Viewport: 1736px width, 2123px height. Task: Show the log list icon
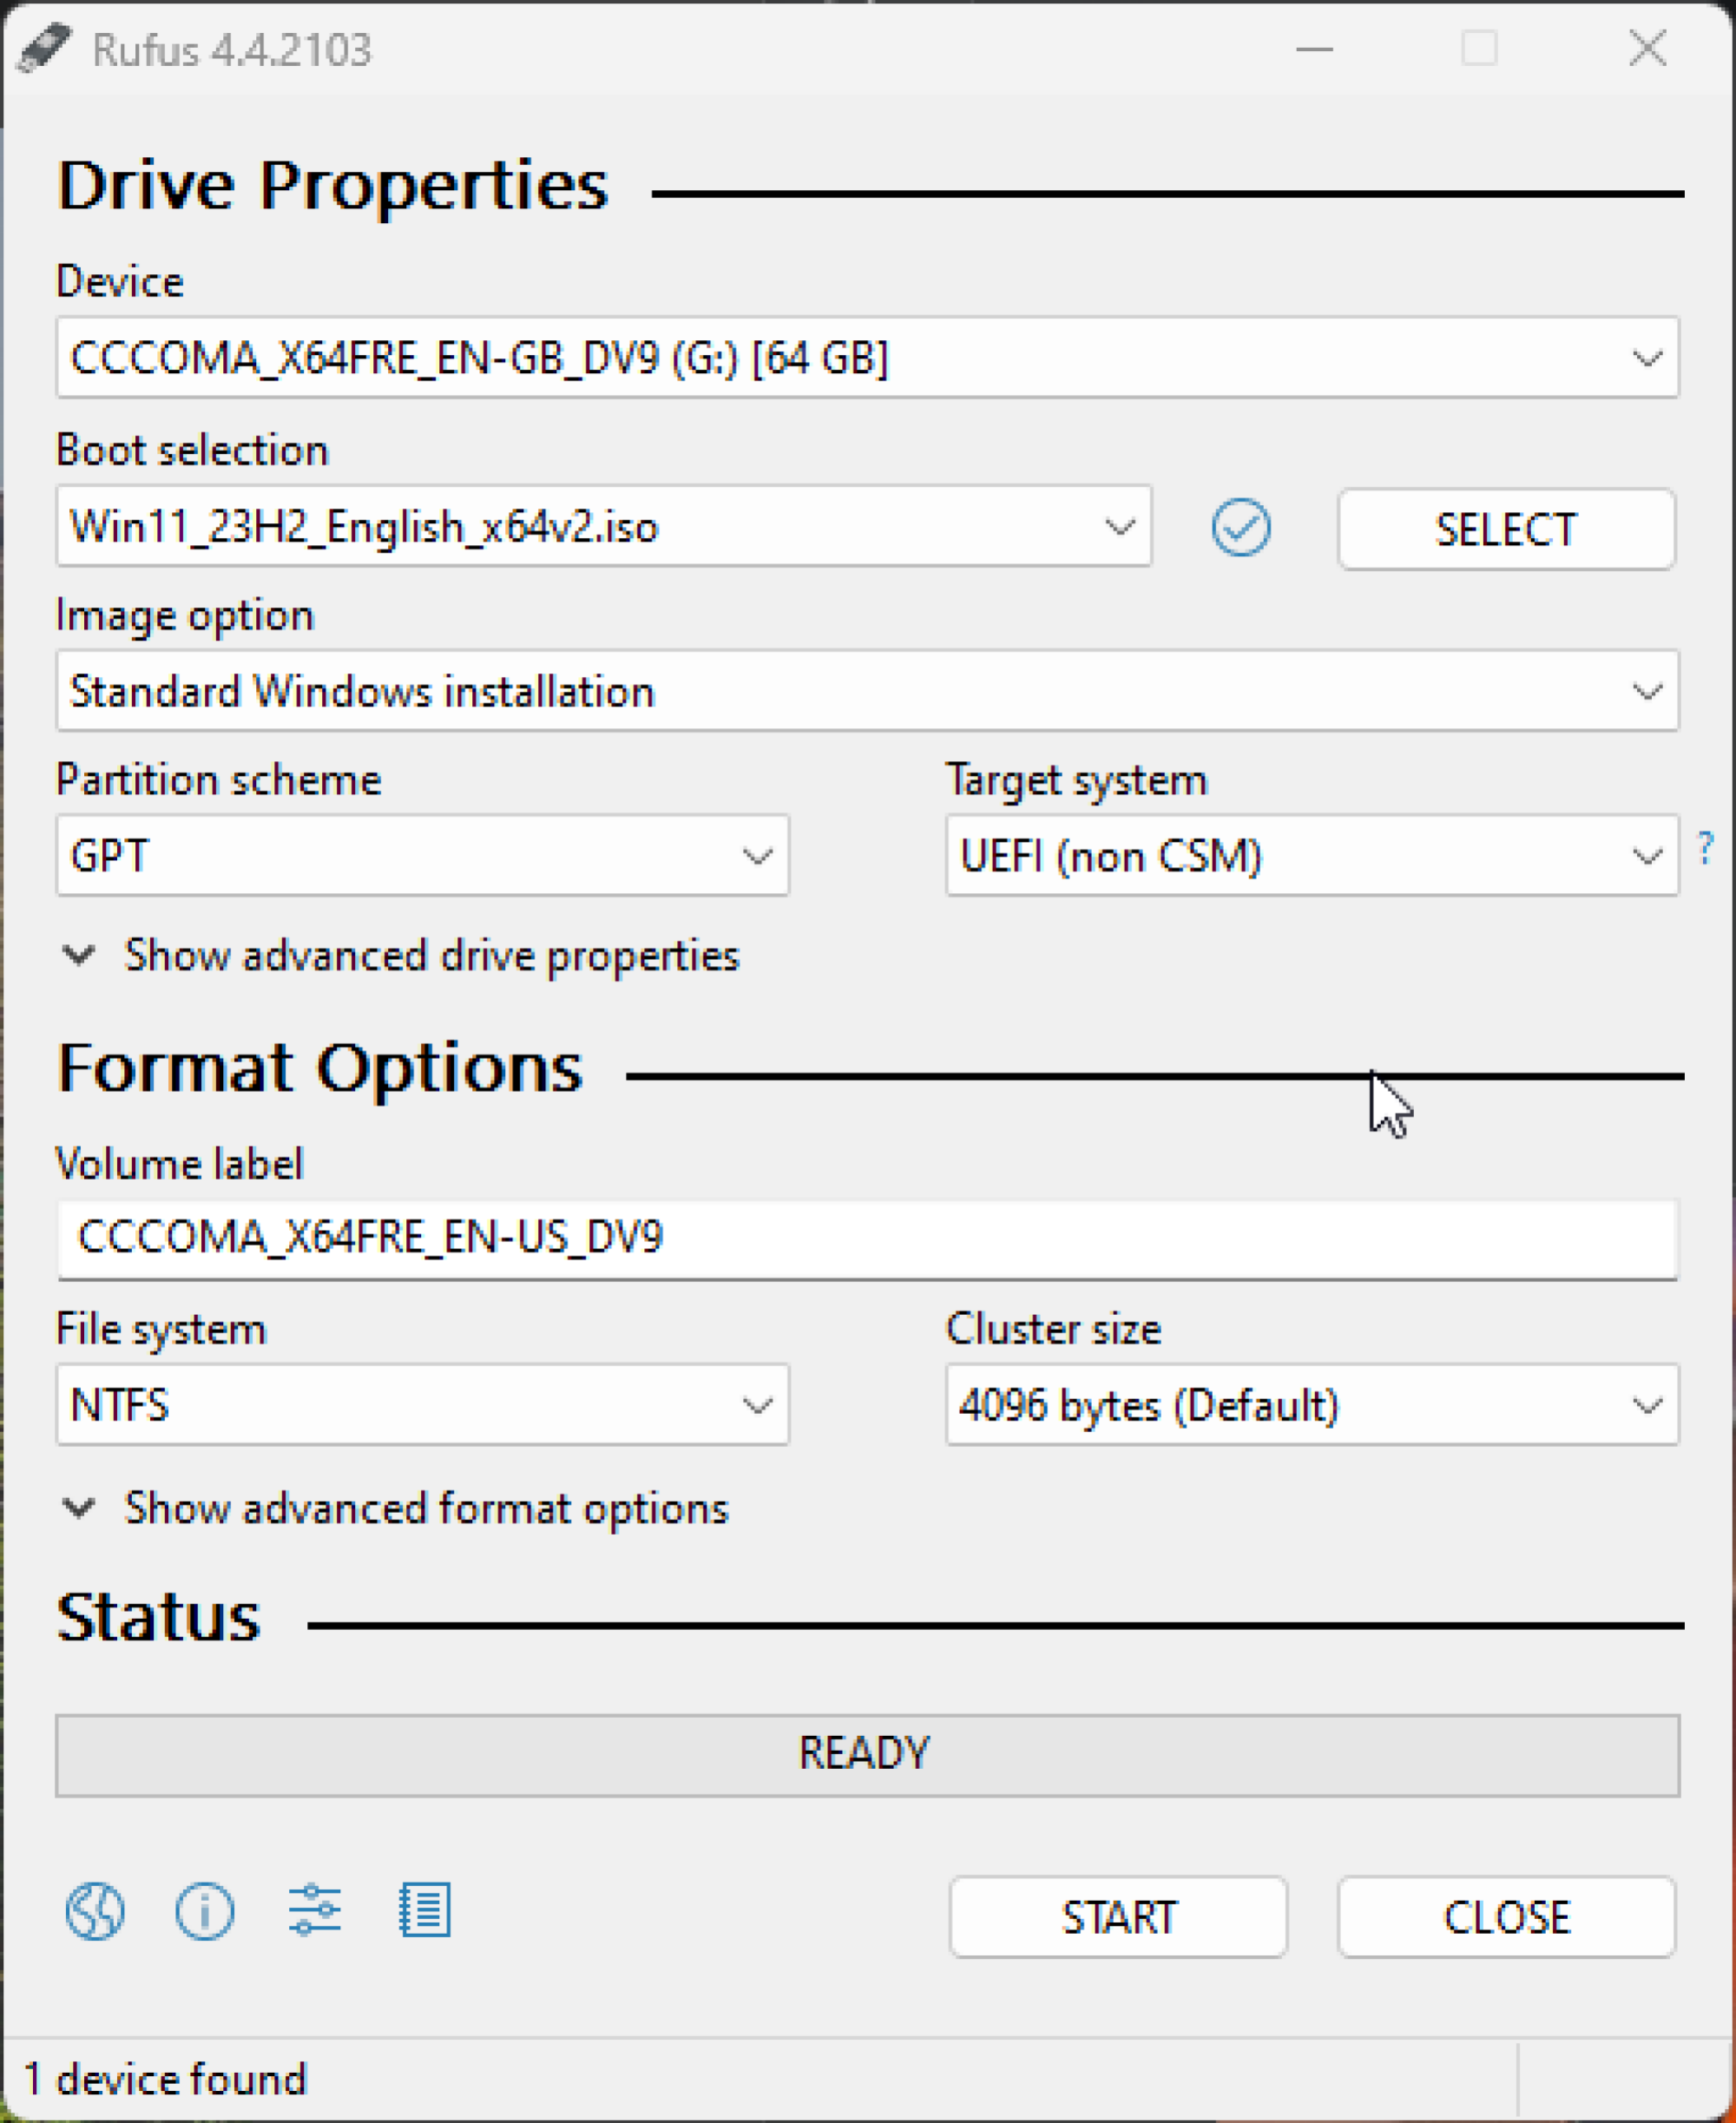coord(425,1911)
